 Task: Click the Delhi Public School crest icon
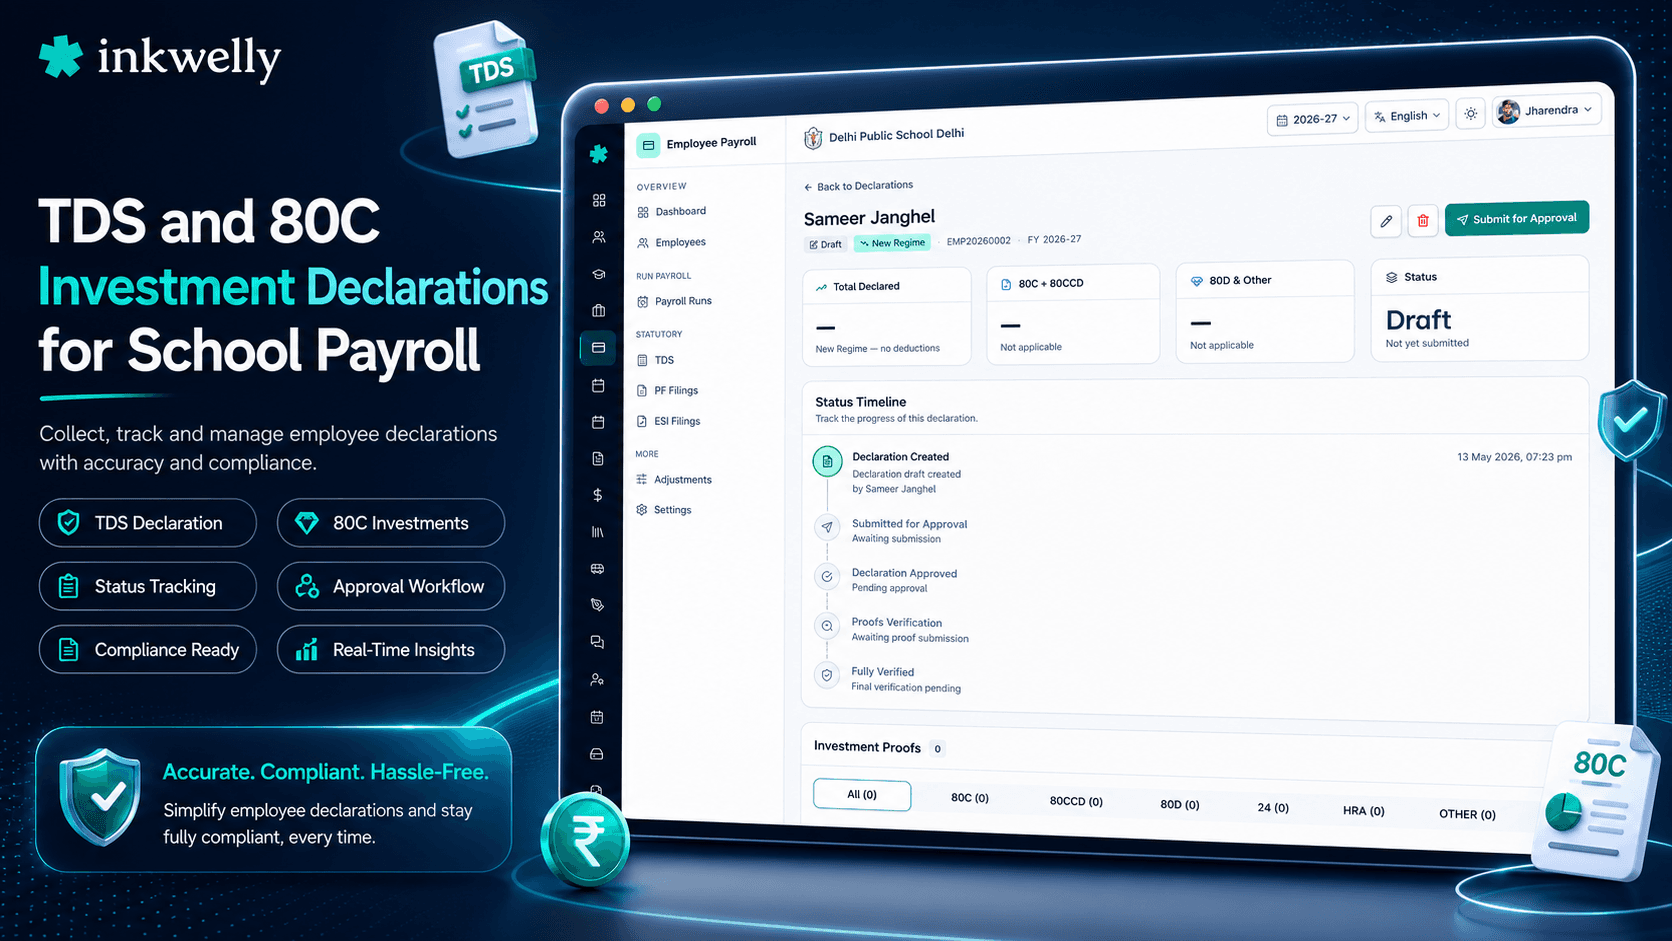tap(813, 138)
